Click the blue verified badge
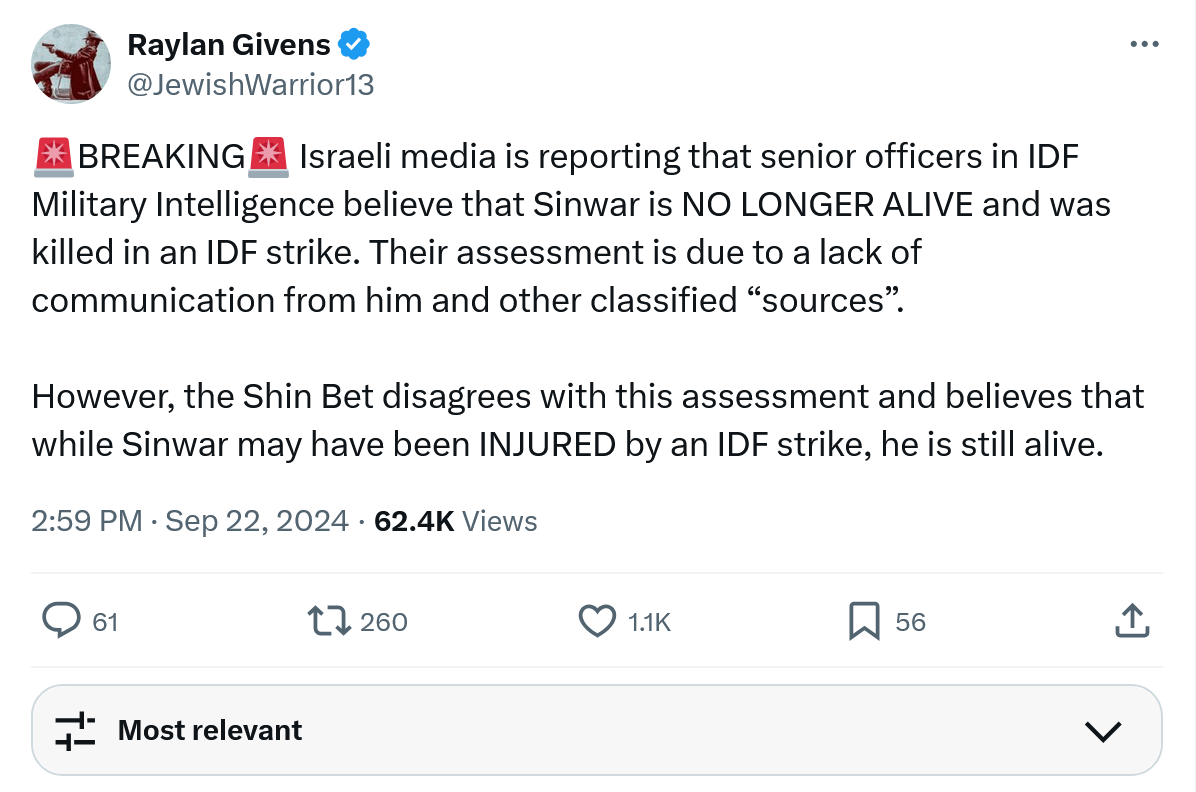This screenshot has height=792, width=1196. point(355,44)
